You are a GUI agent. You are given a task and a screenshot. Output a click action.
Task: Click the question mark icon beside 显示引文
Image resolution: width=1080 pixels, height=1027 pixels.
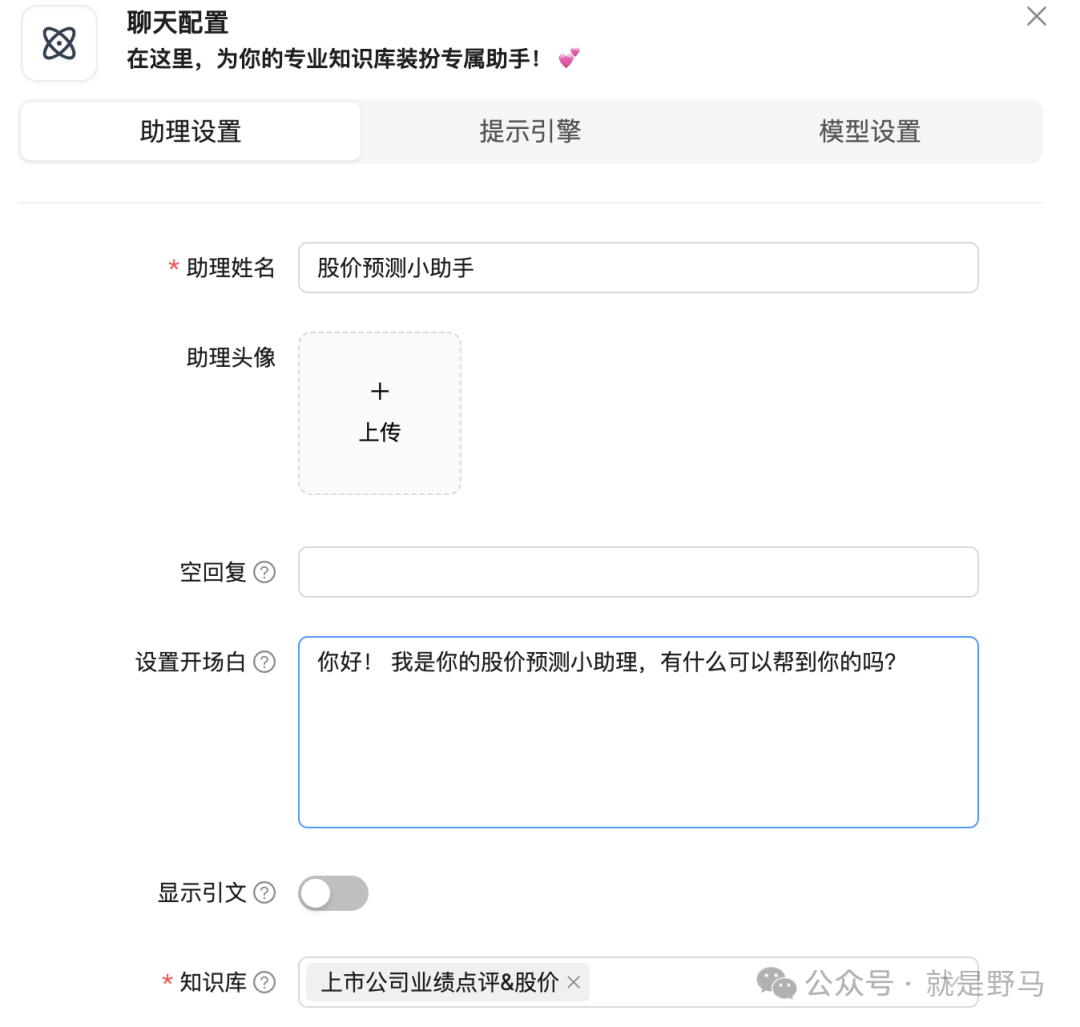[264, 893]
